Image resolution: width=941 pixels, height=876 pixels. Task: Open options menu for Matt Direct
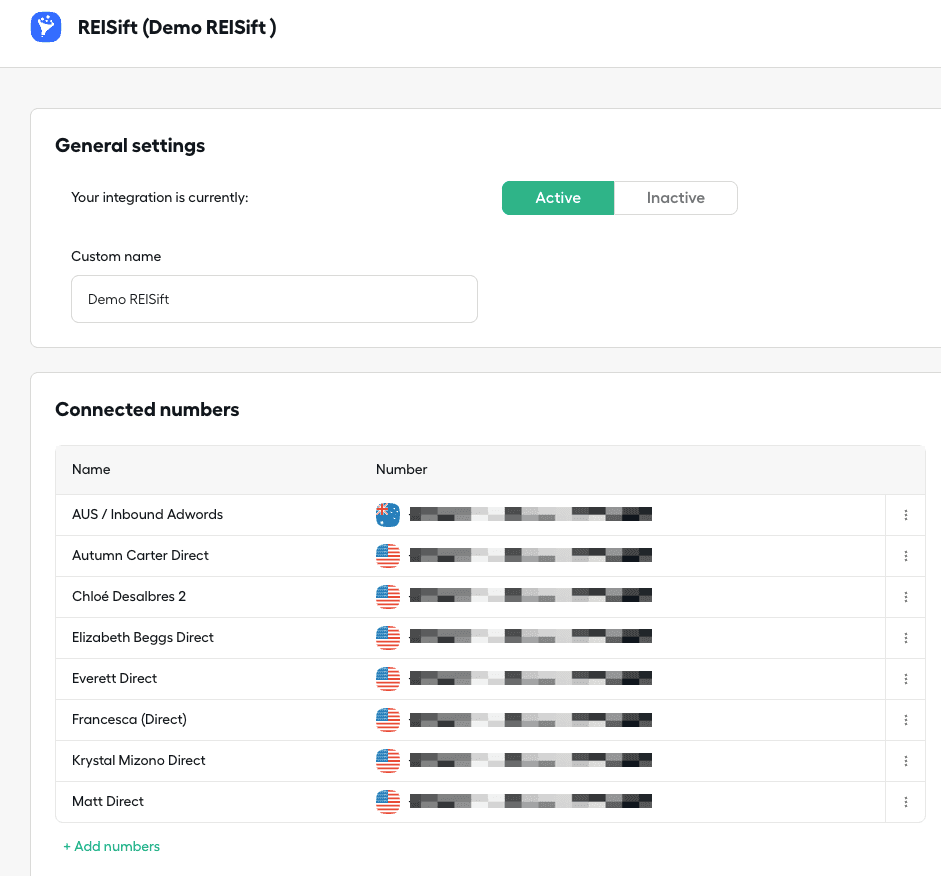(906, 802)
